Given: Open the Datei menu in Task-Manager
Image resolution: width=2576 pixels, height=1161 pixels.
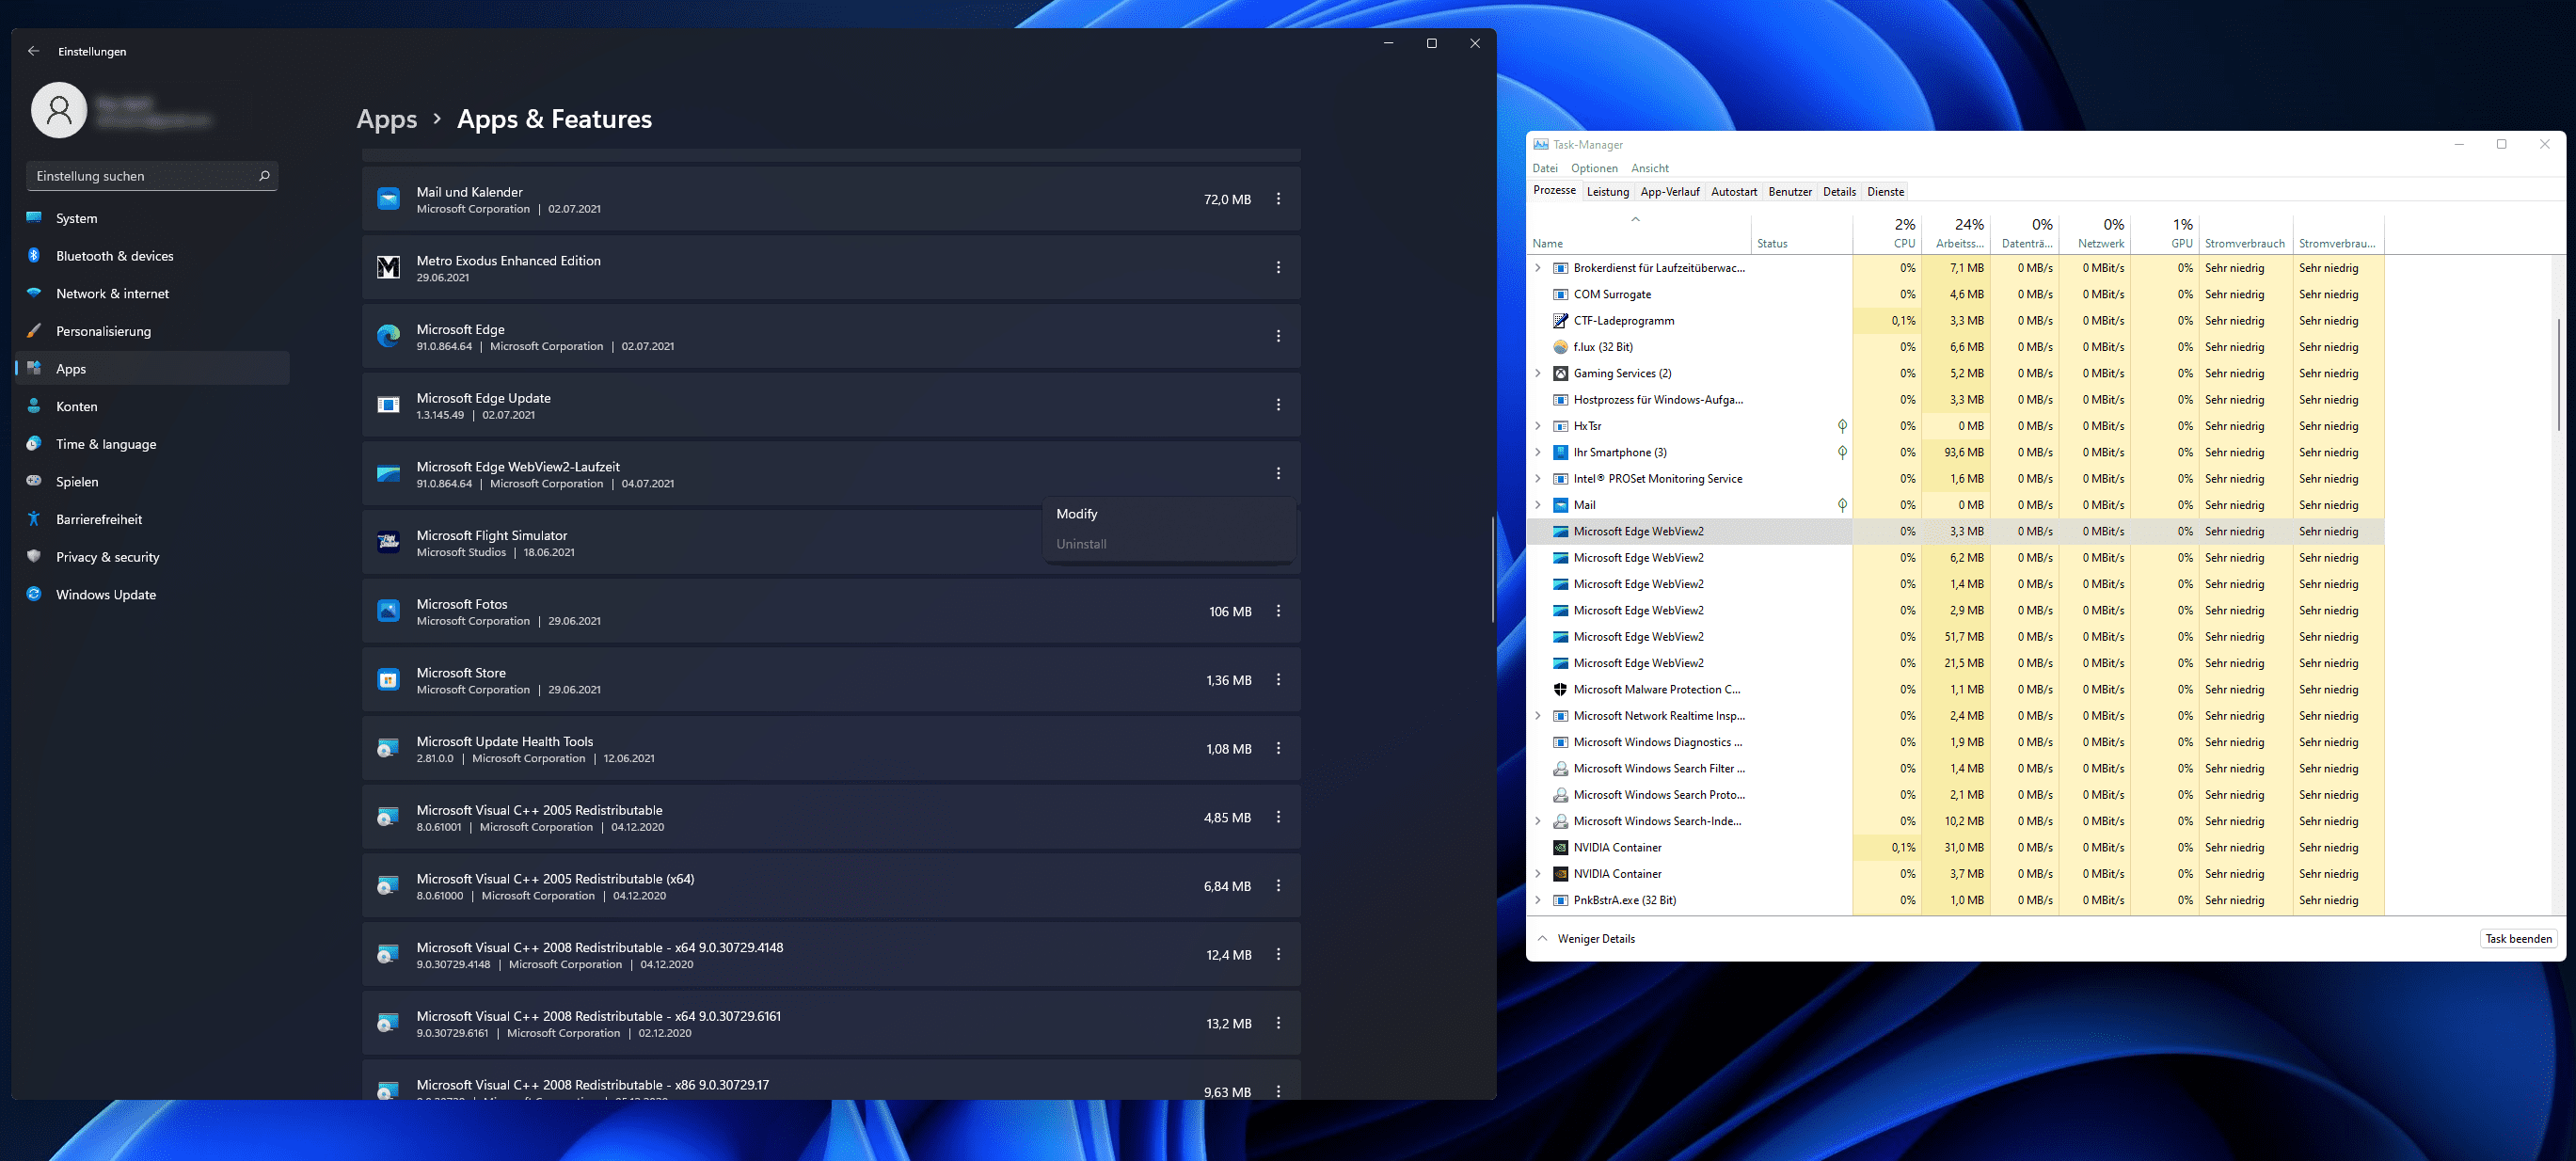Looking at the screenshot, I should (1545, 168).
